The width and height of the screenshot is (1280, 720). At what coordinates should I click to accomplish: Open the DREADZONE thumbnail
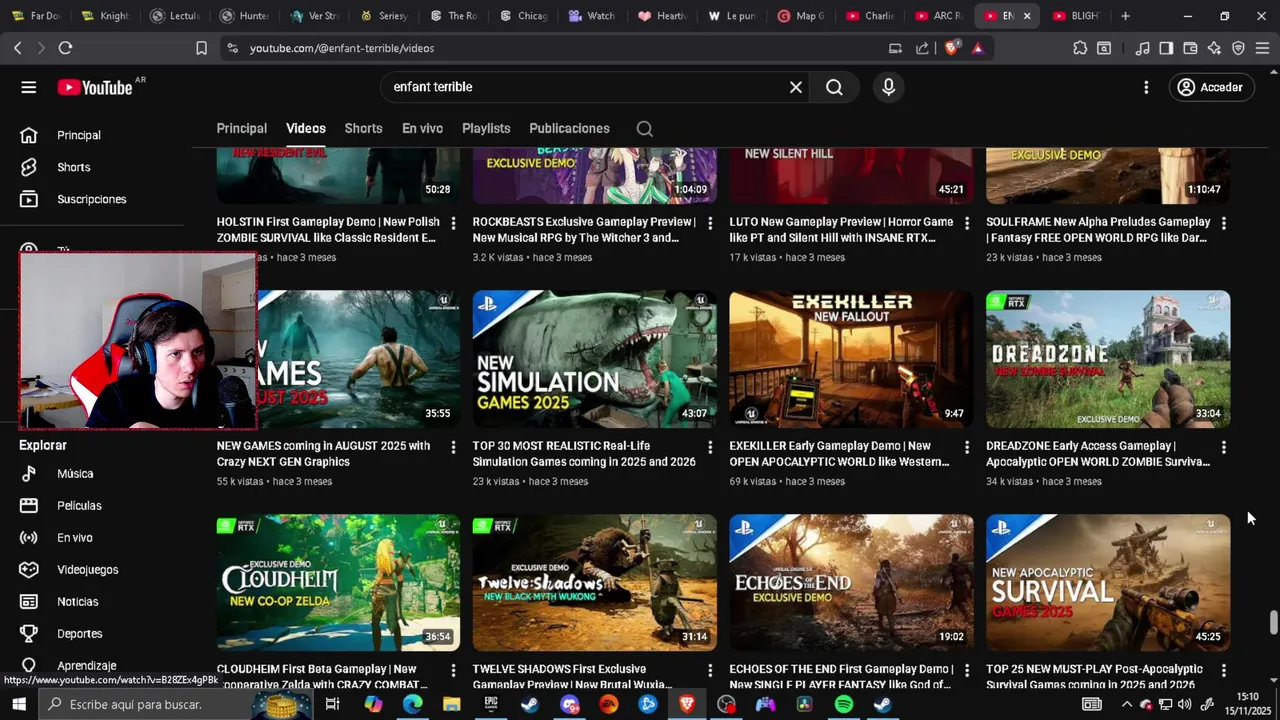pyautogui.click(x=1108, y=359)
